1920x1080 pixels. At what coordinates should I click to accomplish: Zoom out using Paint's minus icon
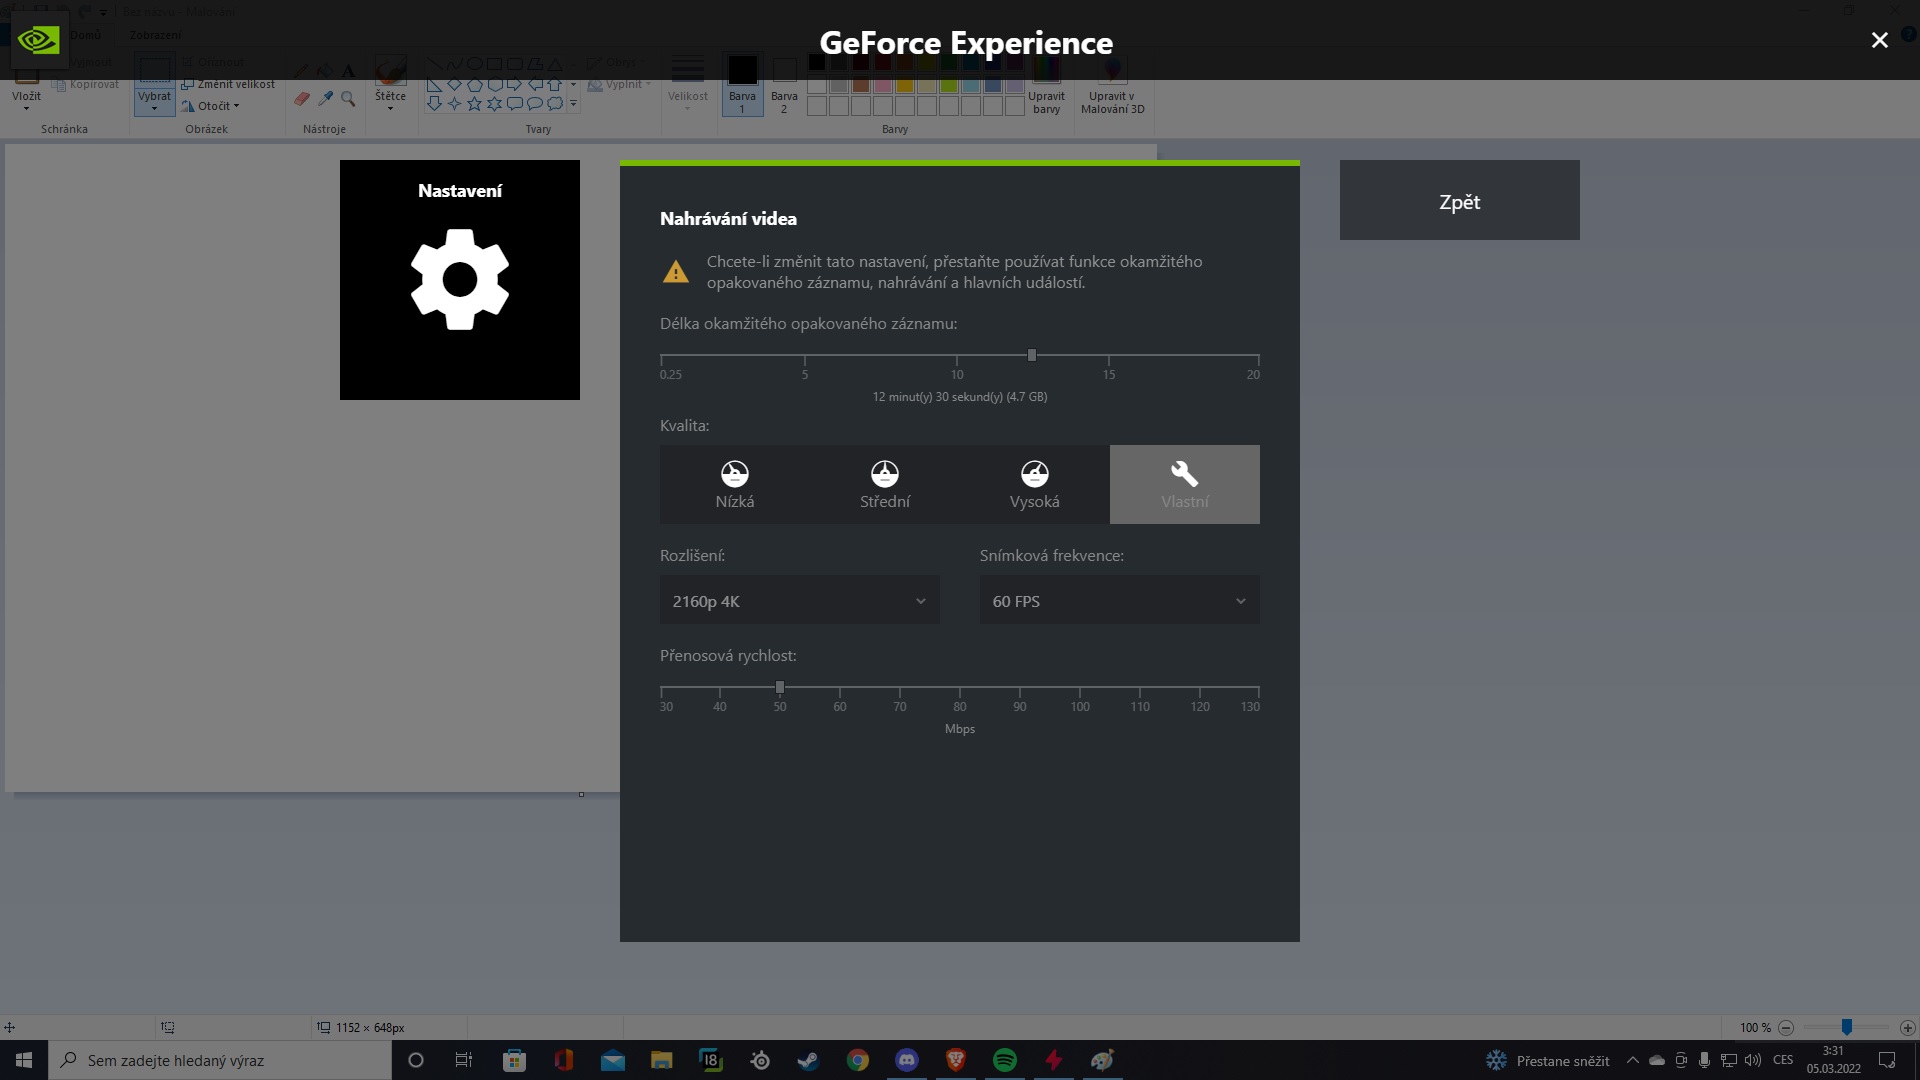tap(1786, 1027)
